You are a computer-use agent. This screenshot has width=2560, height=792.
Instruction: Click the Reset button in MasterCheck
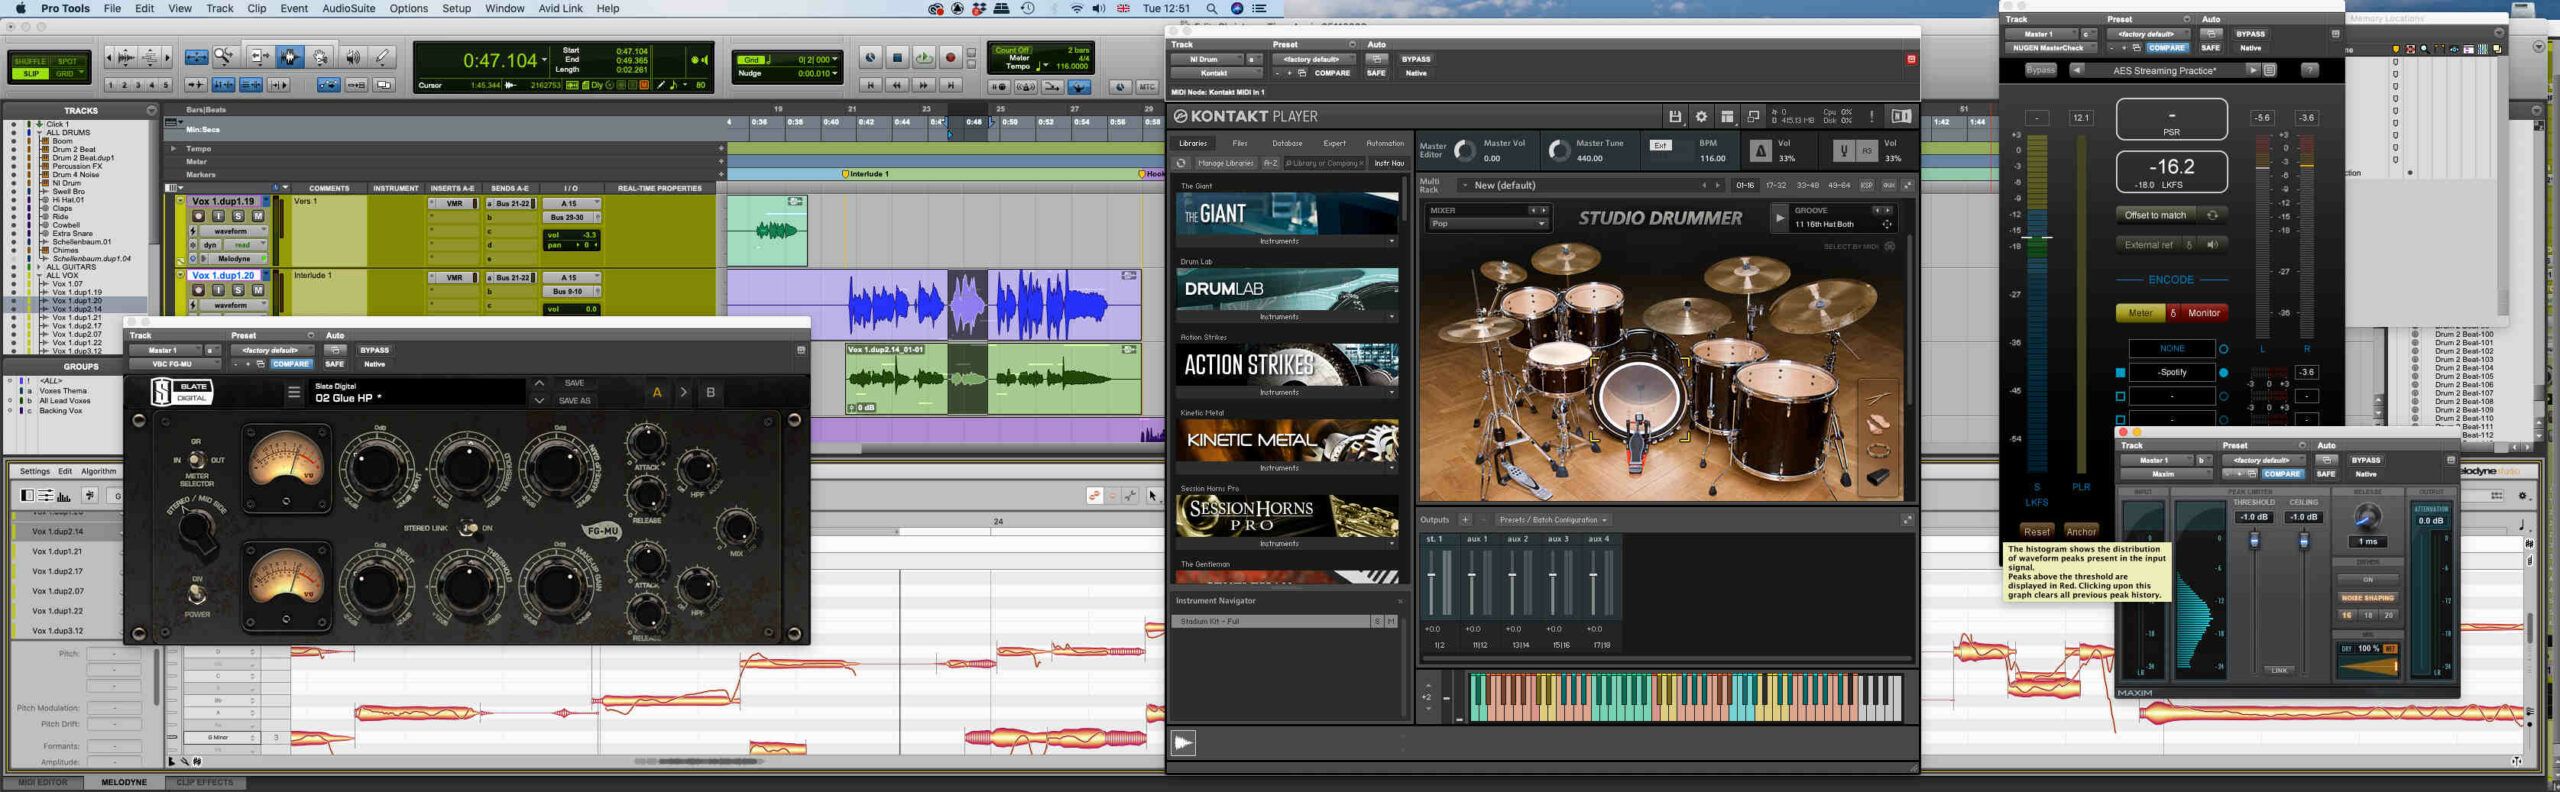click(x=2036, y=531)
